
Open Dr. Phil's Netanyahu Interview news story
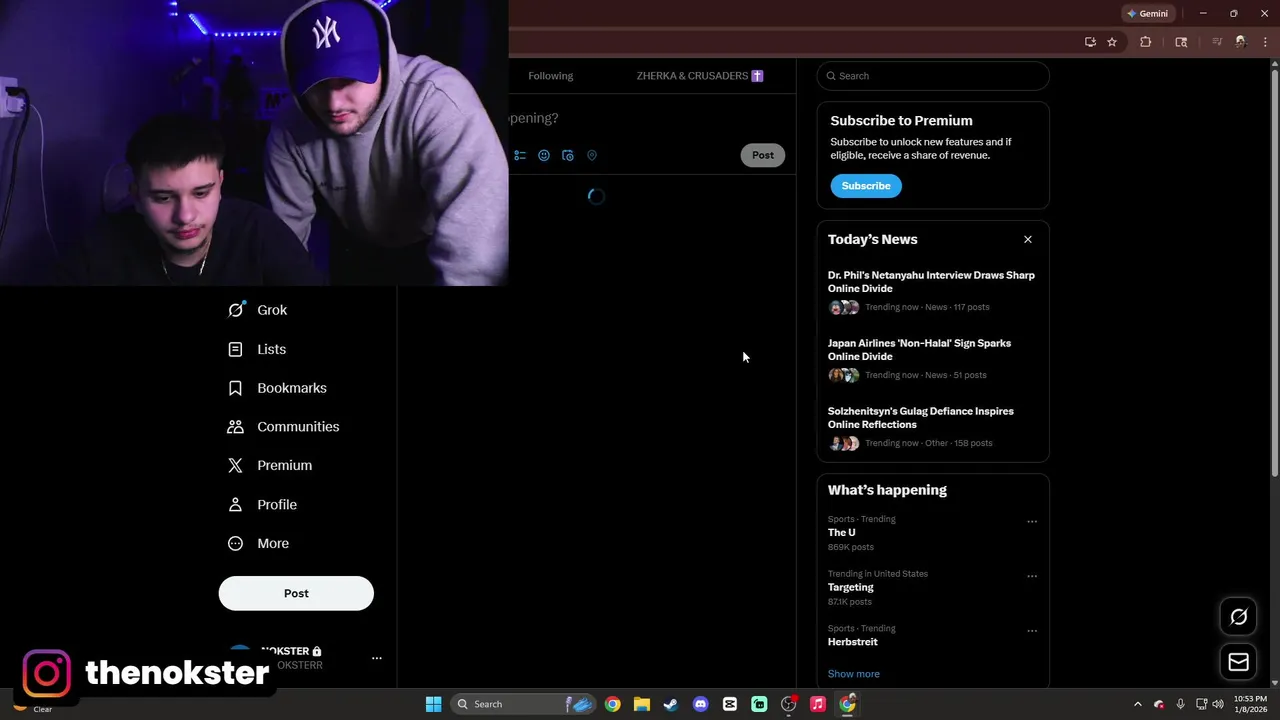point(933,293)
